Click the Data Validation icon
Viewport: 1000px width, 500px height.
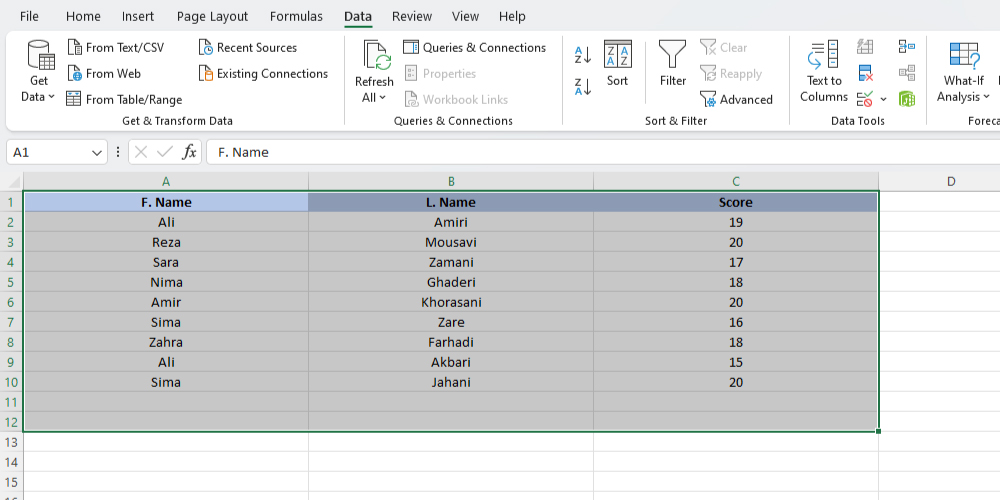pos(866,98)
